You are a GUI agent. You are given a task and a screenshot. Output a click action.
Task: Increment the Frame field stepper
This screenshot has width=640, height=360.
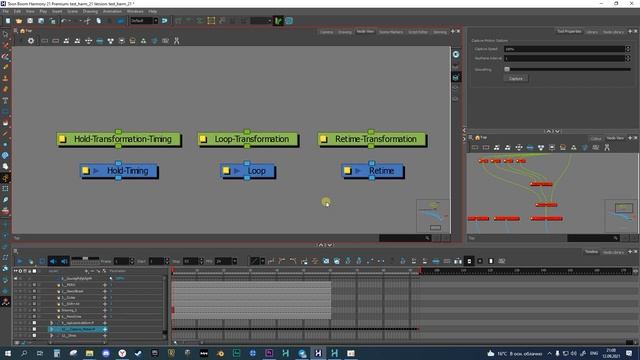(x=131, y=259)
